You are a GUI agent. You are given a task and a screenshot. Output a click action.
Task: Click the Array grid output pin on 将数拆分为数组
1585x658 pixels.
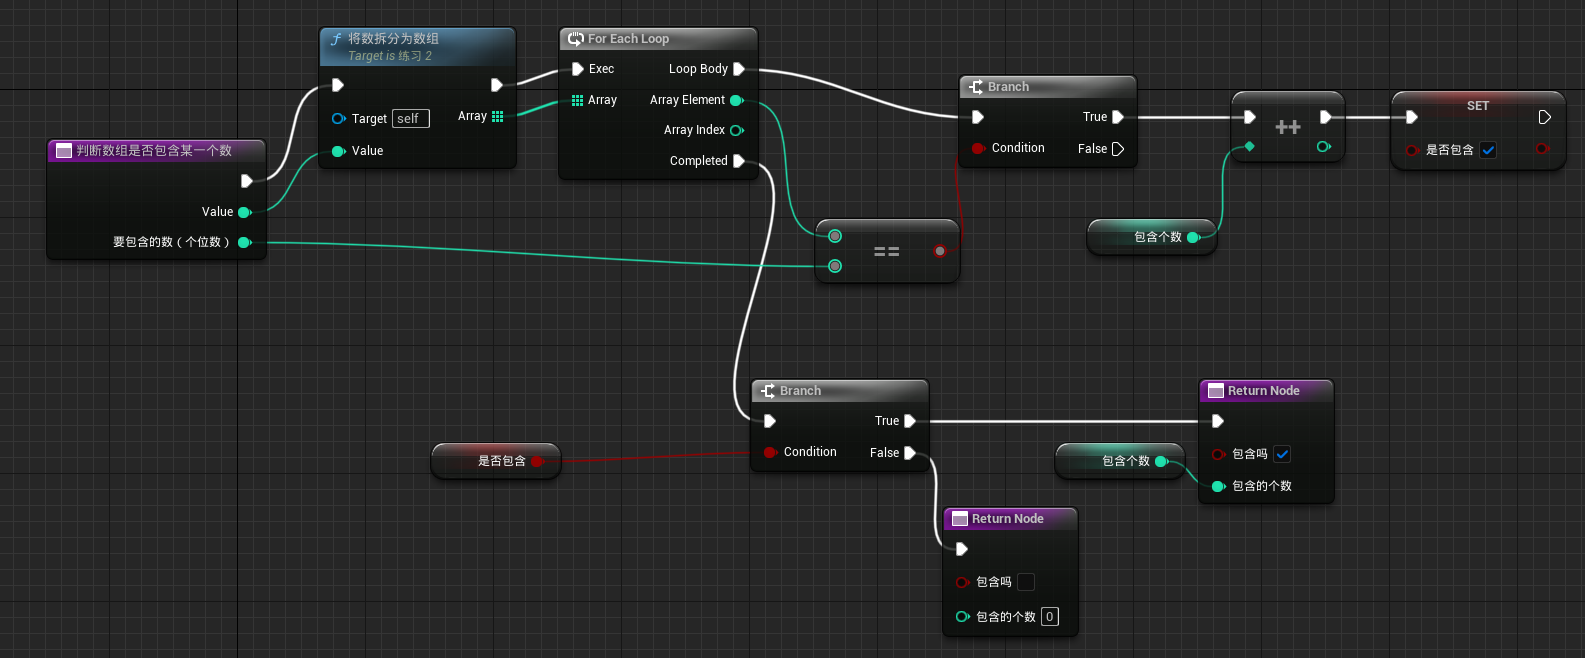[497, 116]
